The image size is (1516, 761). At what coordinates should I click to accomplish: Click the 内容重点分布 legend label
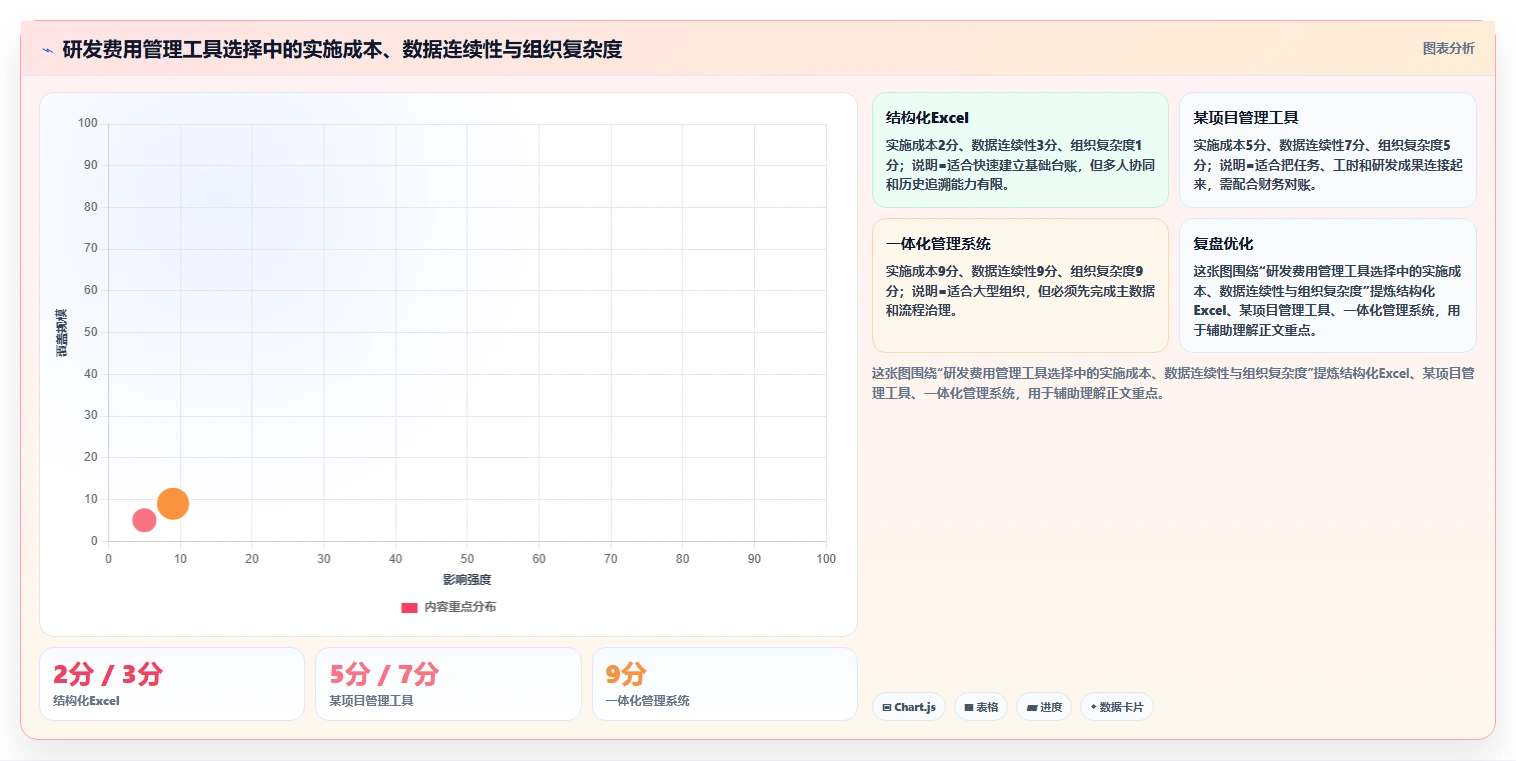(x=460, y=607)
